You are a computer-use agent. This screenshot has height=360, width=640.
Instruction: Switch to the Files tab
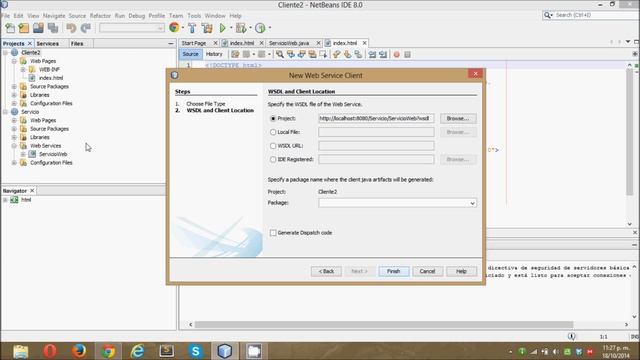(77, 43)
